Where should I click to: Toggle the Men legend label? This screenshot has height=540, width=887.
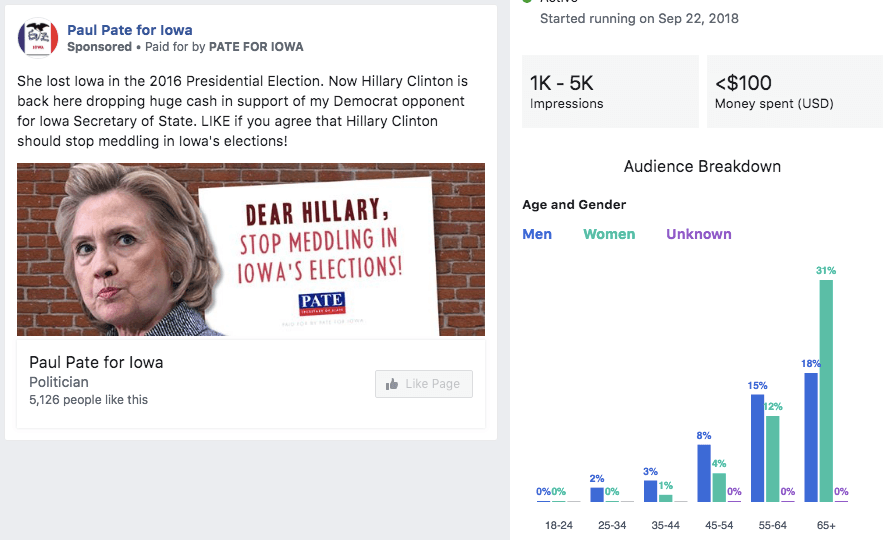tap(537, 234)
